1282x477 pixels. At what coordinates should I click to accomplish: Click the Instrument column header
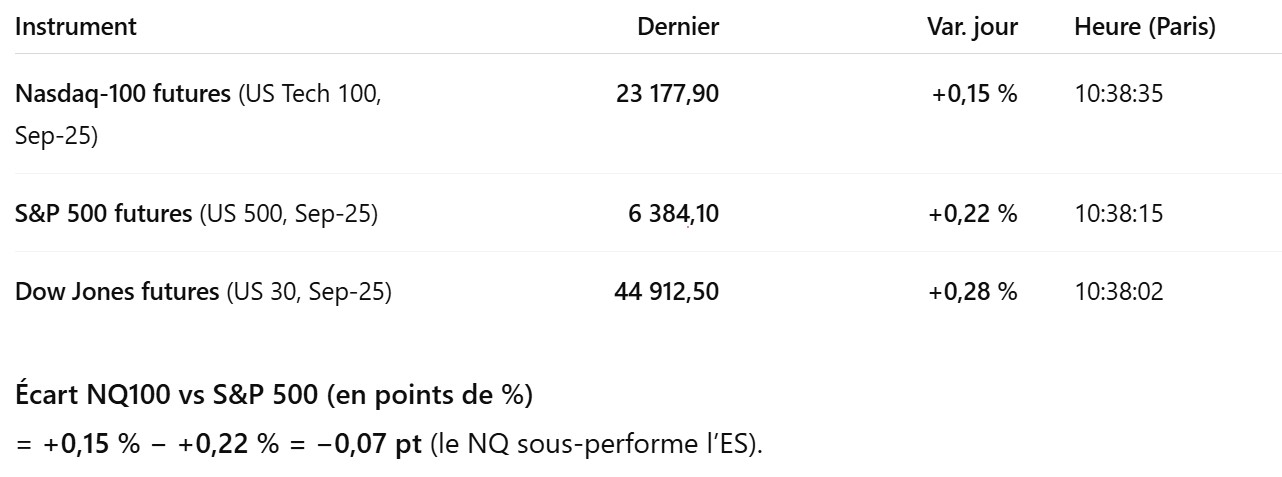click(76, 27)
